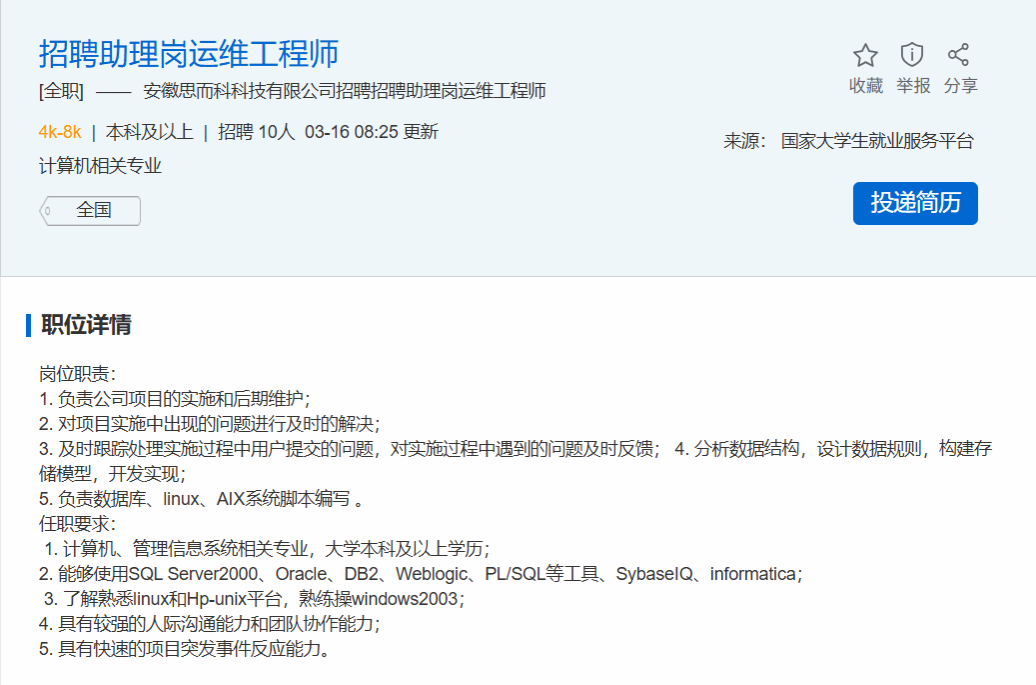
Task: Click the 举报 text label
Action: 913,86
